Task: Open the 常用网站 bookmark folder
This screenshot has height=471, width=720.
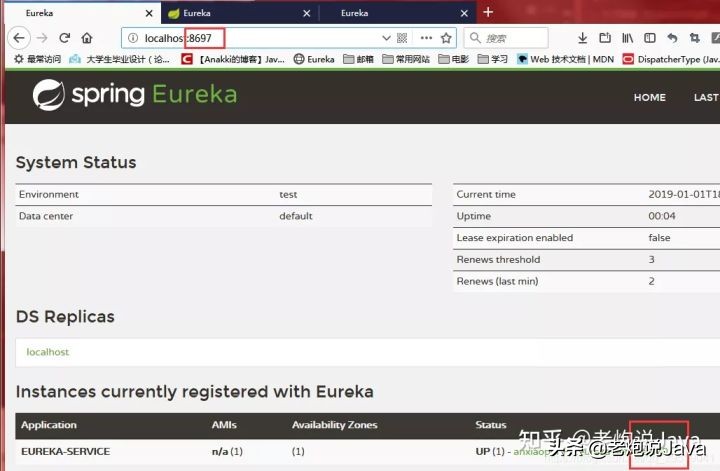Action: (x=406, y=59)
